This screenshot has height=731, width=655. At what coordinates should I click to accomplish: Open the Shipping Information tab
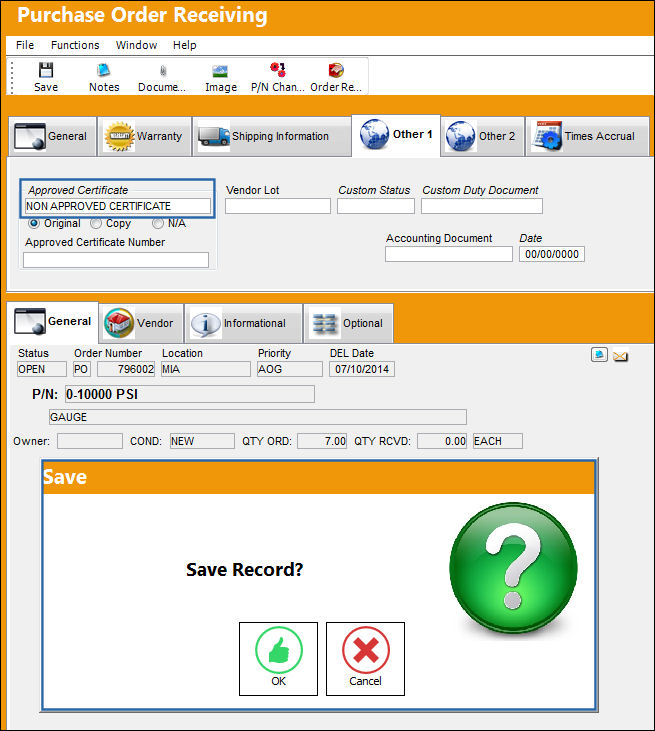pos(272,136)
